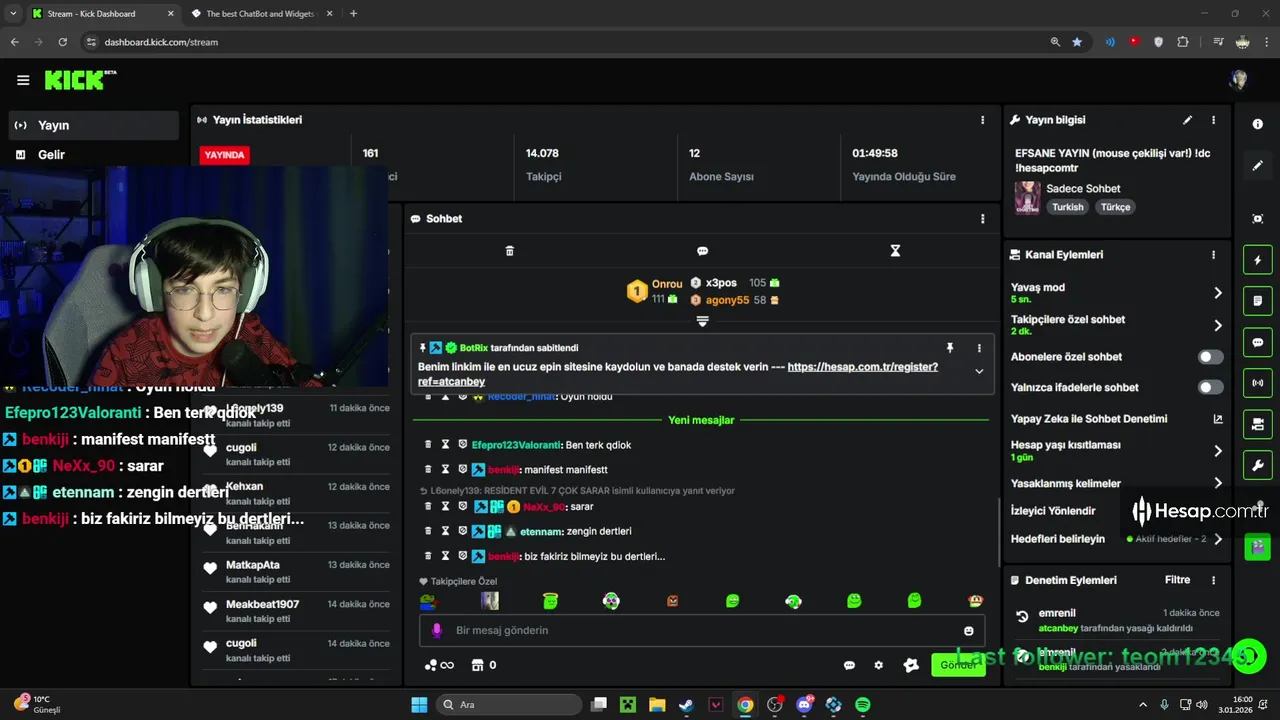1280x720 pixels.
Task: Click the broadcast signal sidebar icon
Action: 1257,383
